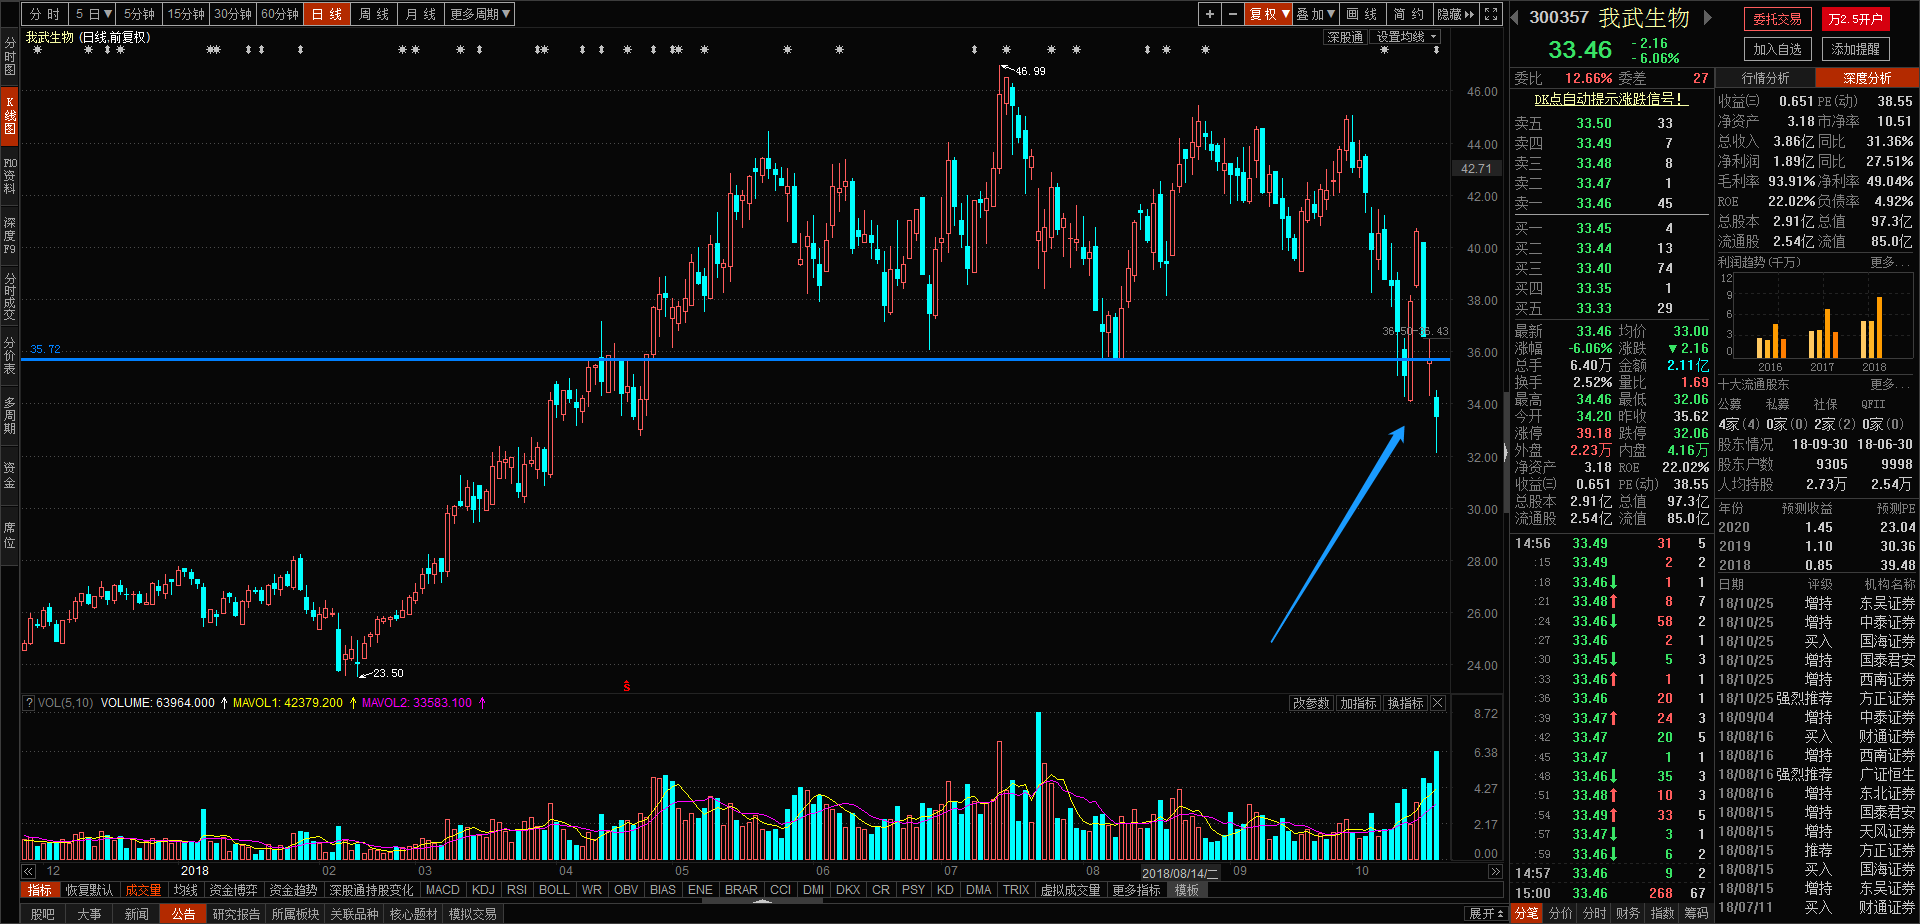1920x924 pixels.
Task: Open 设置均线 dropdown
Action: pos(1405,37)
